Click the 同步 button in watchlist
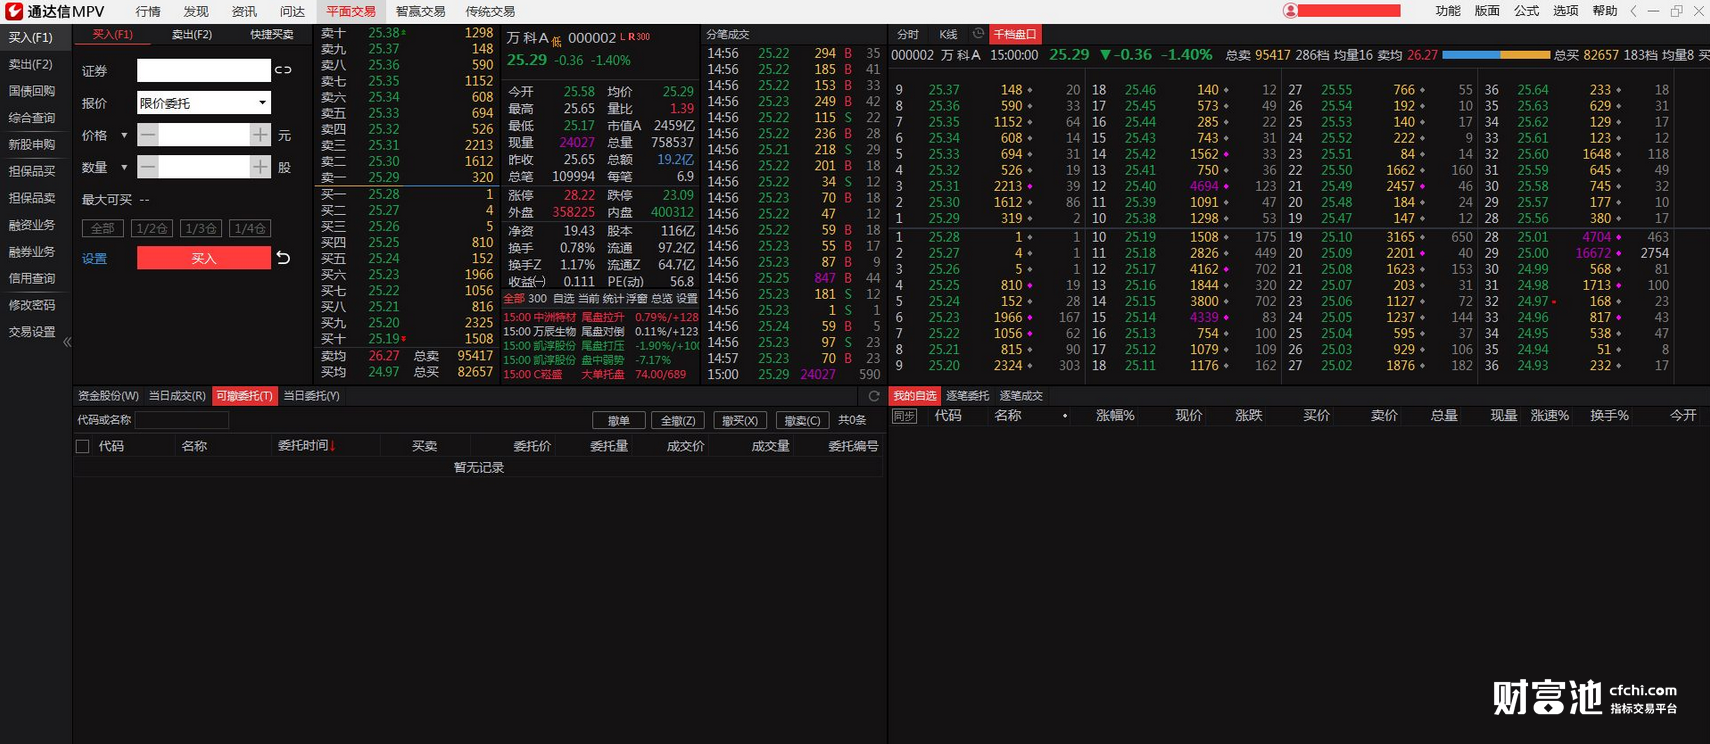The width and height of the screenshot is (1710, 744). pos(904,416)
